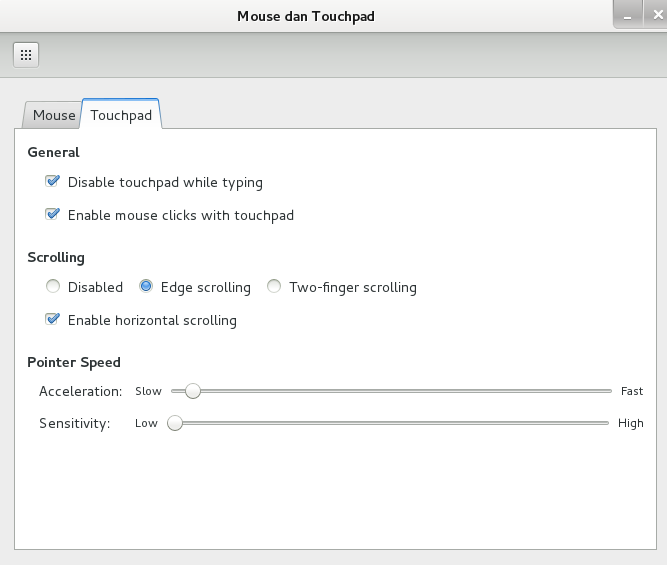Viewport: 667px width, 565px height.
Task: Choose the Edge scrolling radio option
Action: coord(146,287)
